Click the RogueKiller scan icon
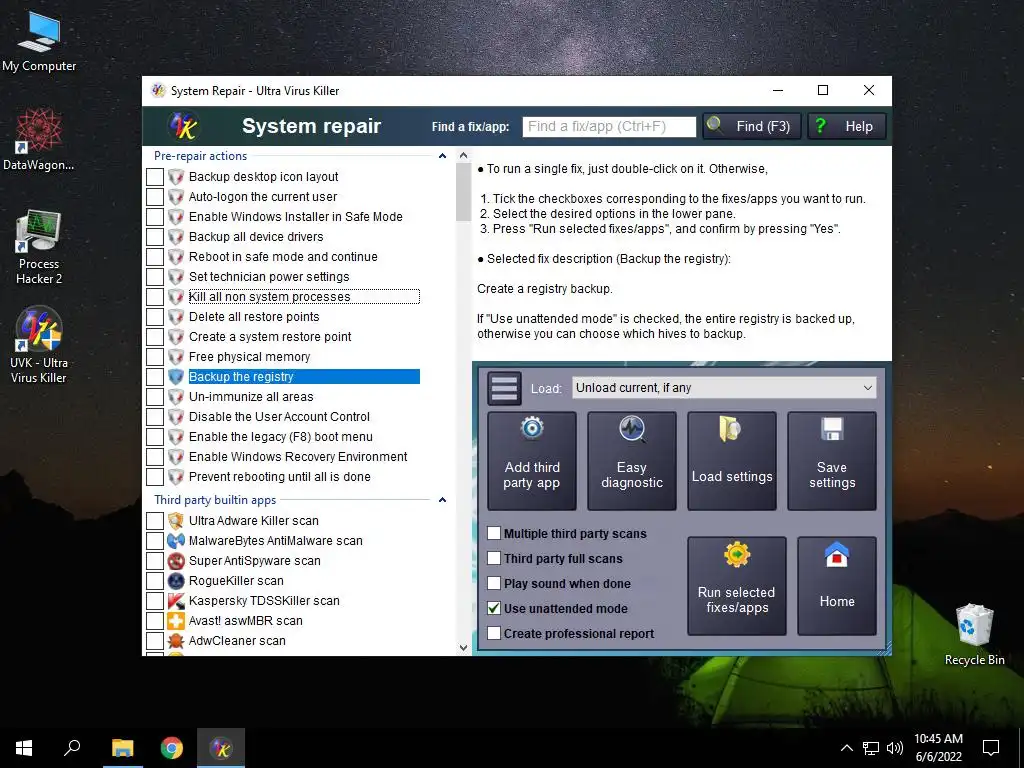The width and height of the screenshot is (1024, 768). pyautogui.click(x=176, y=581)
